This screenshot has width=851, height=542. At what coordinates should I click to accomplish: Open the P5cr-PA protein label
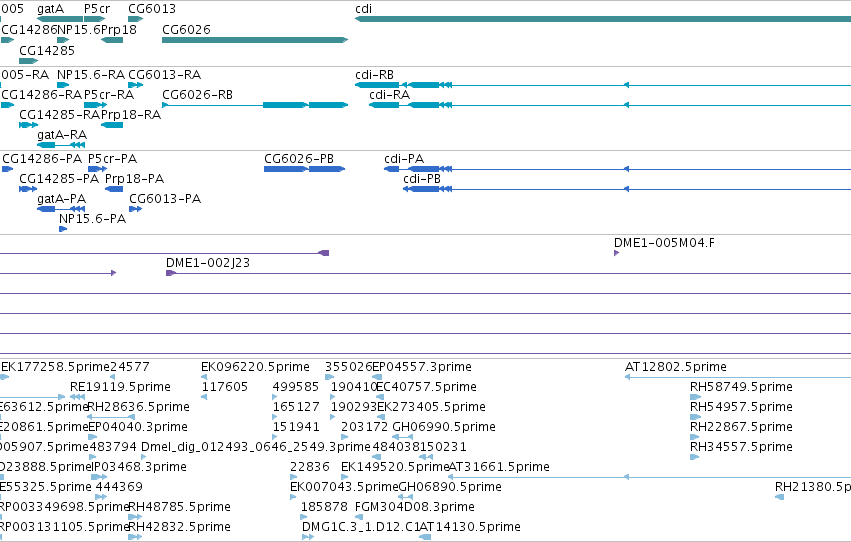(113, 158)
